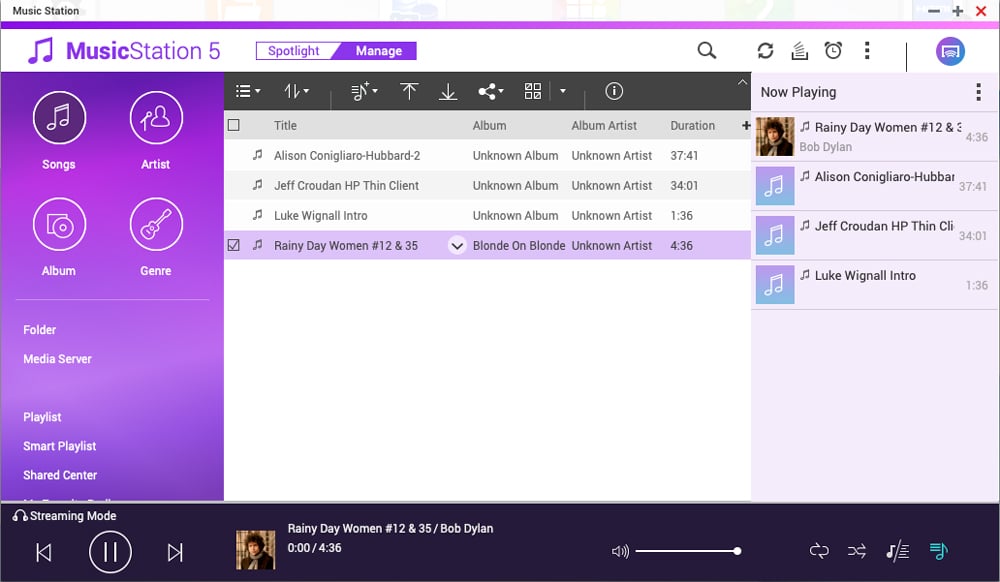This screenshot has height=582, width=1000.
Task: Click Streaming Mode headphone indicator
Action: (x=64, y=516)
